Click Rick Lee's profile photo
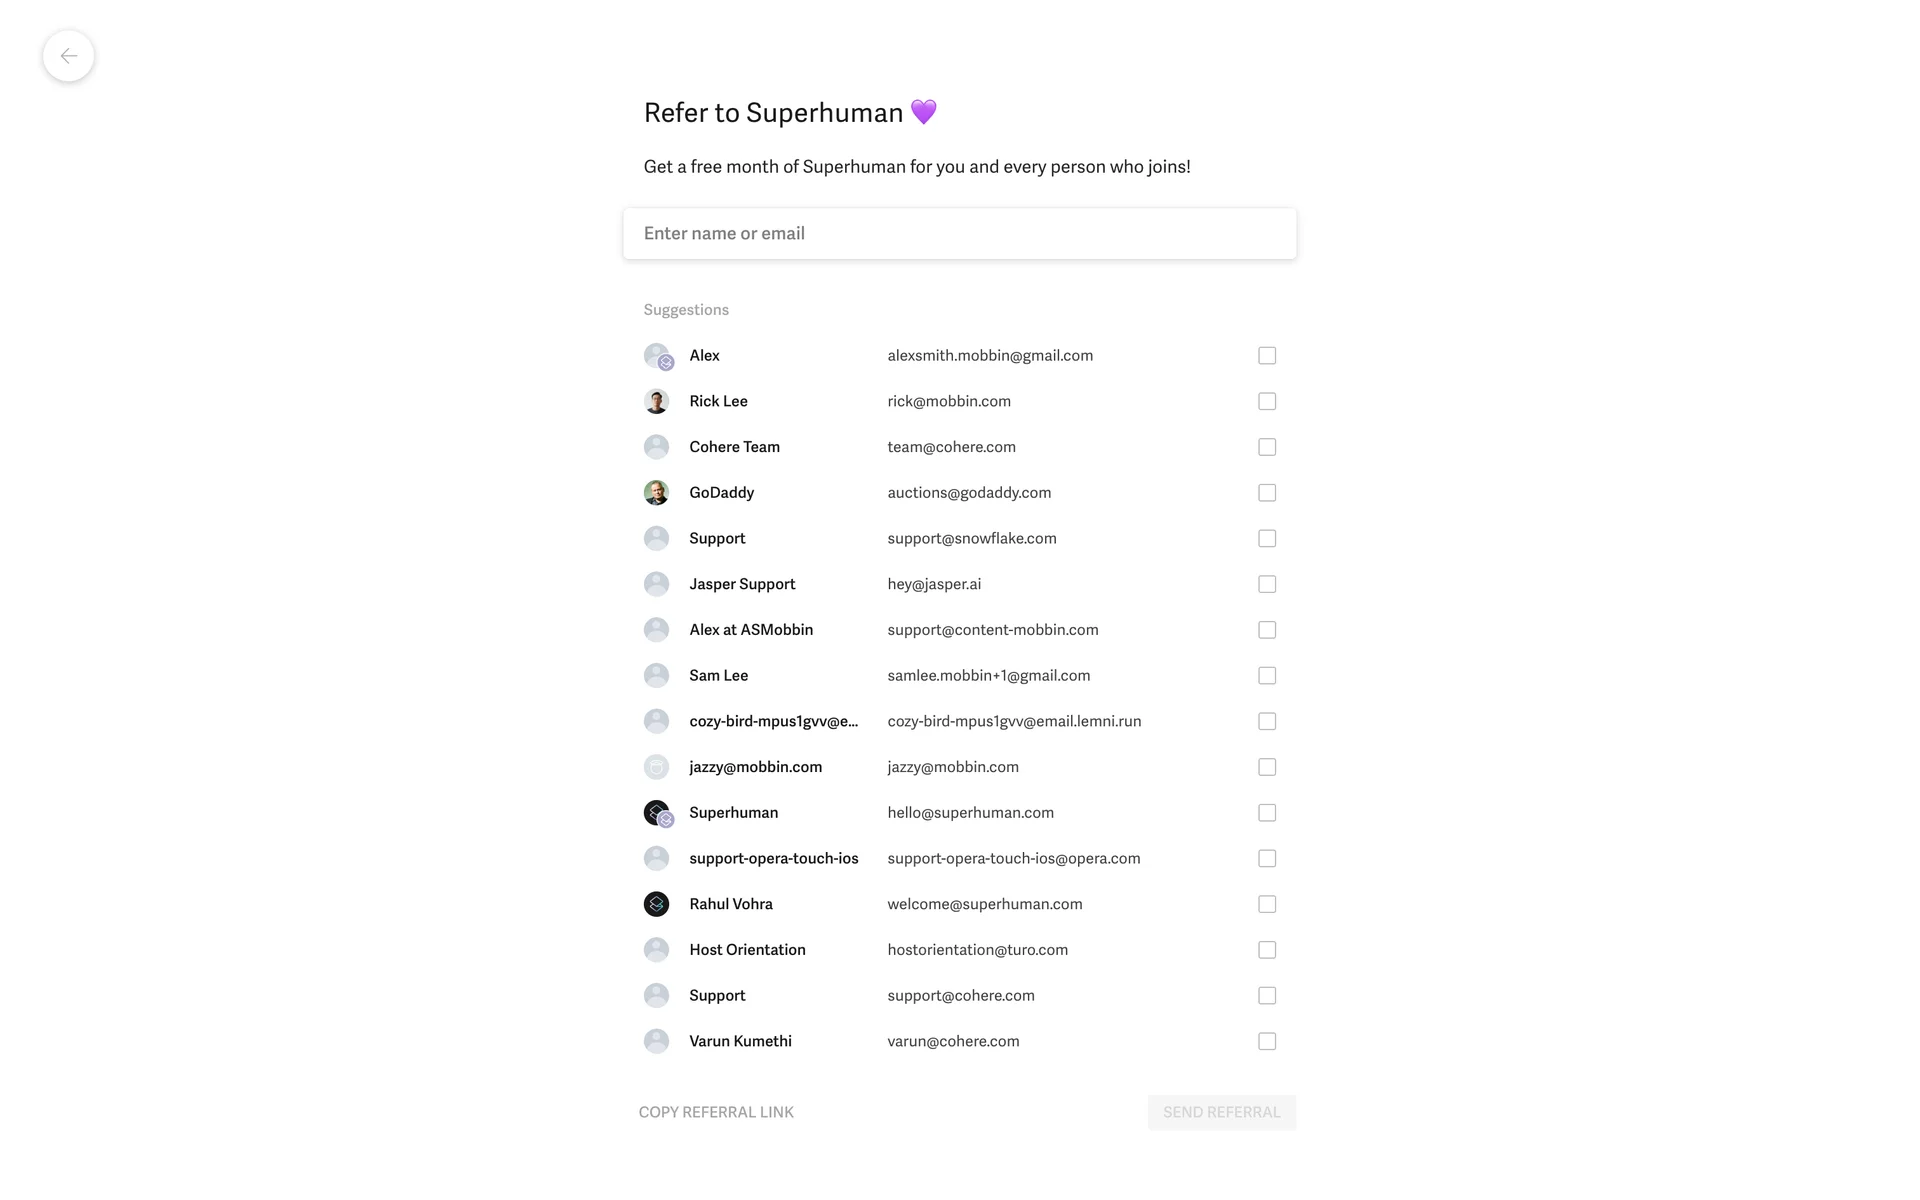Screen dimensions: 1920x1200 [656, 402]
